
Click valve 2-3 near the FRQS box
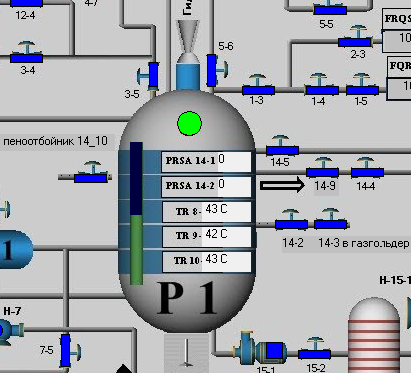coord(355,37)
